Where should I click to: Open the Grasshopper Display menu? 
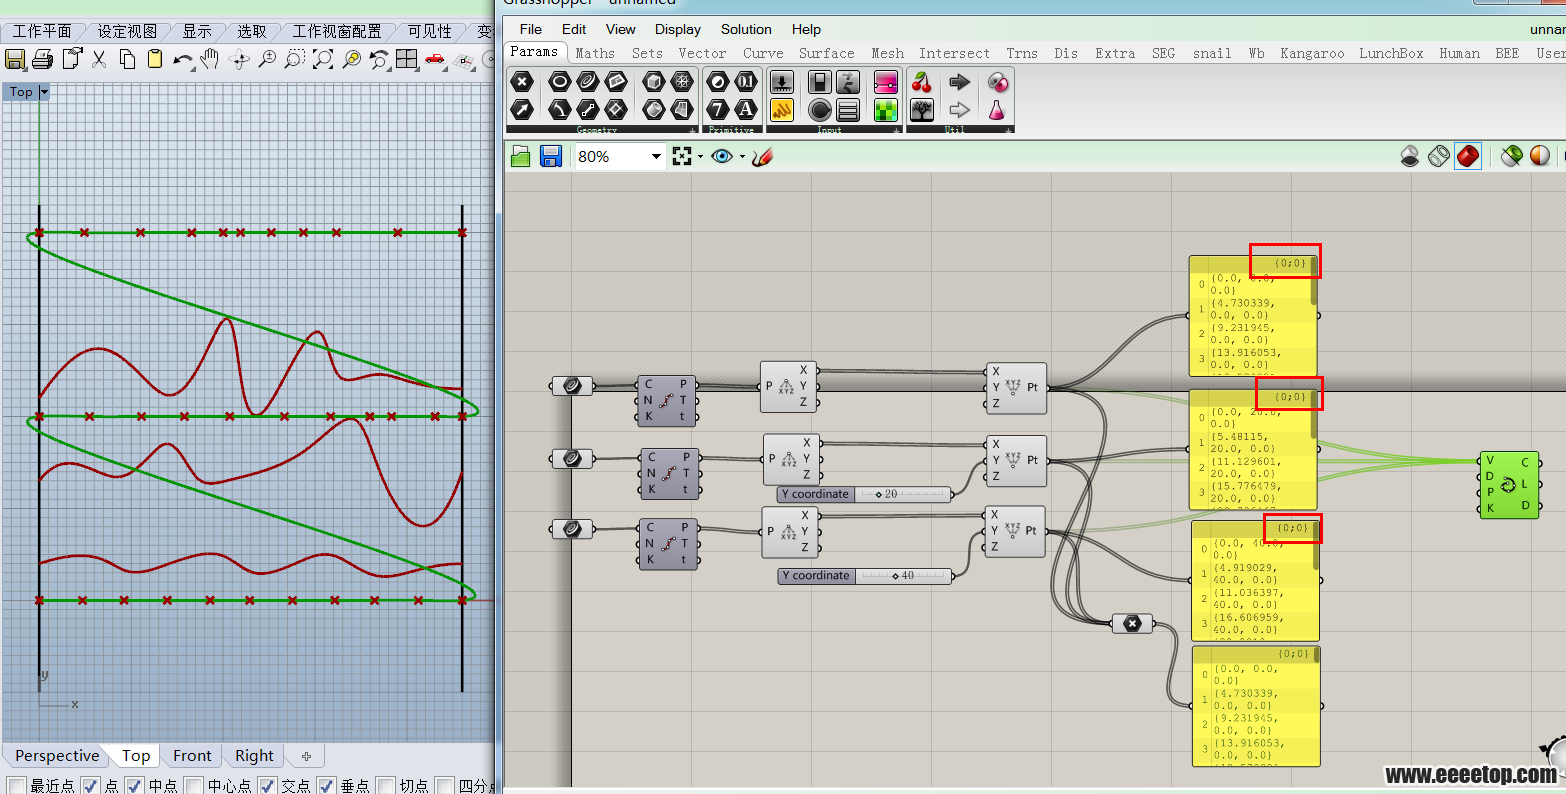tap(678, 29)
